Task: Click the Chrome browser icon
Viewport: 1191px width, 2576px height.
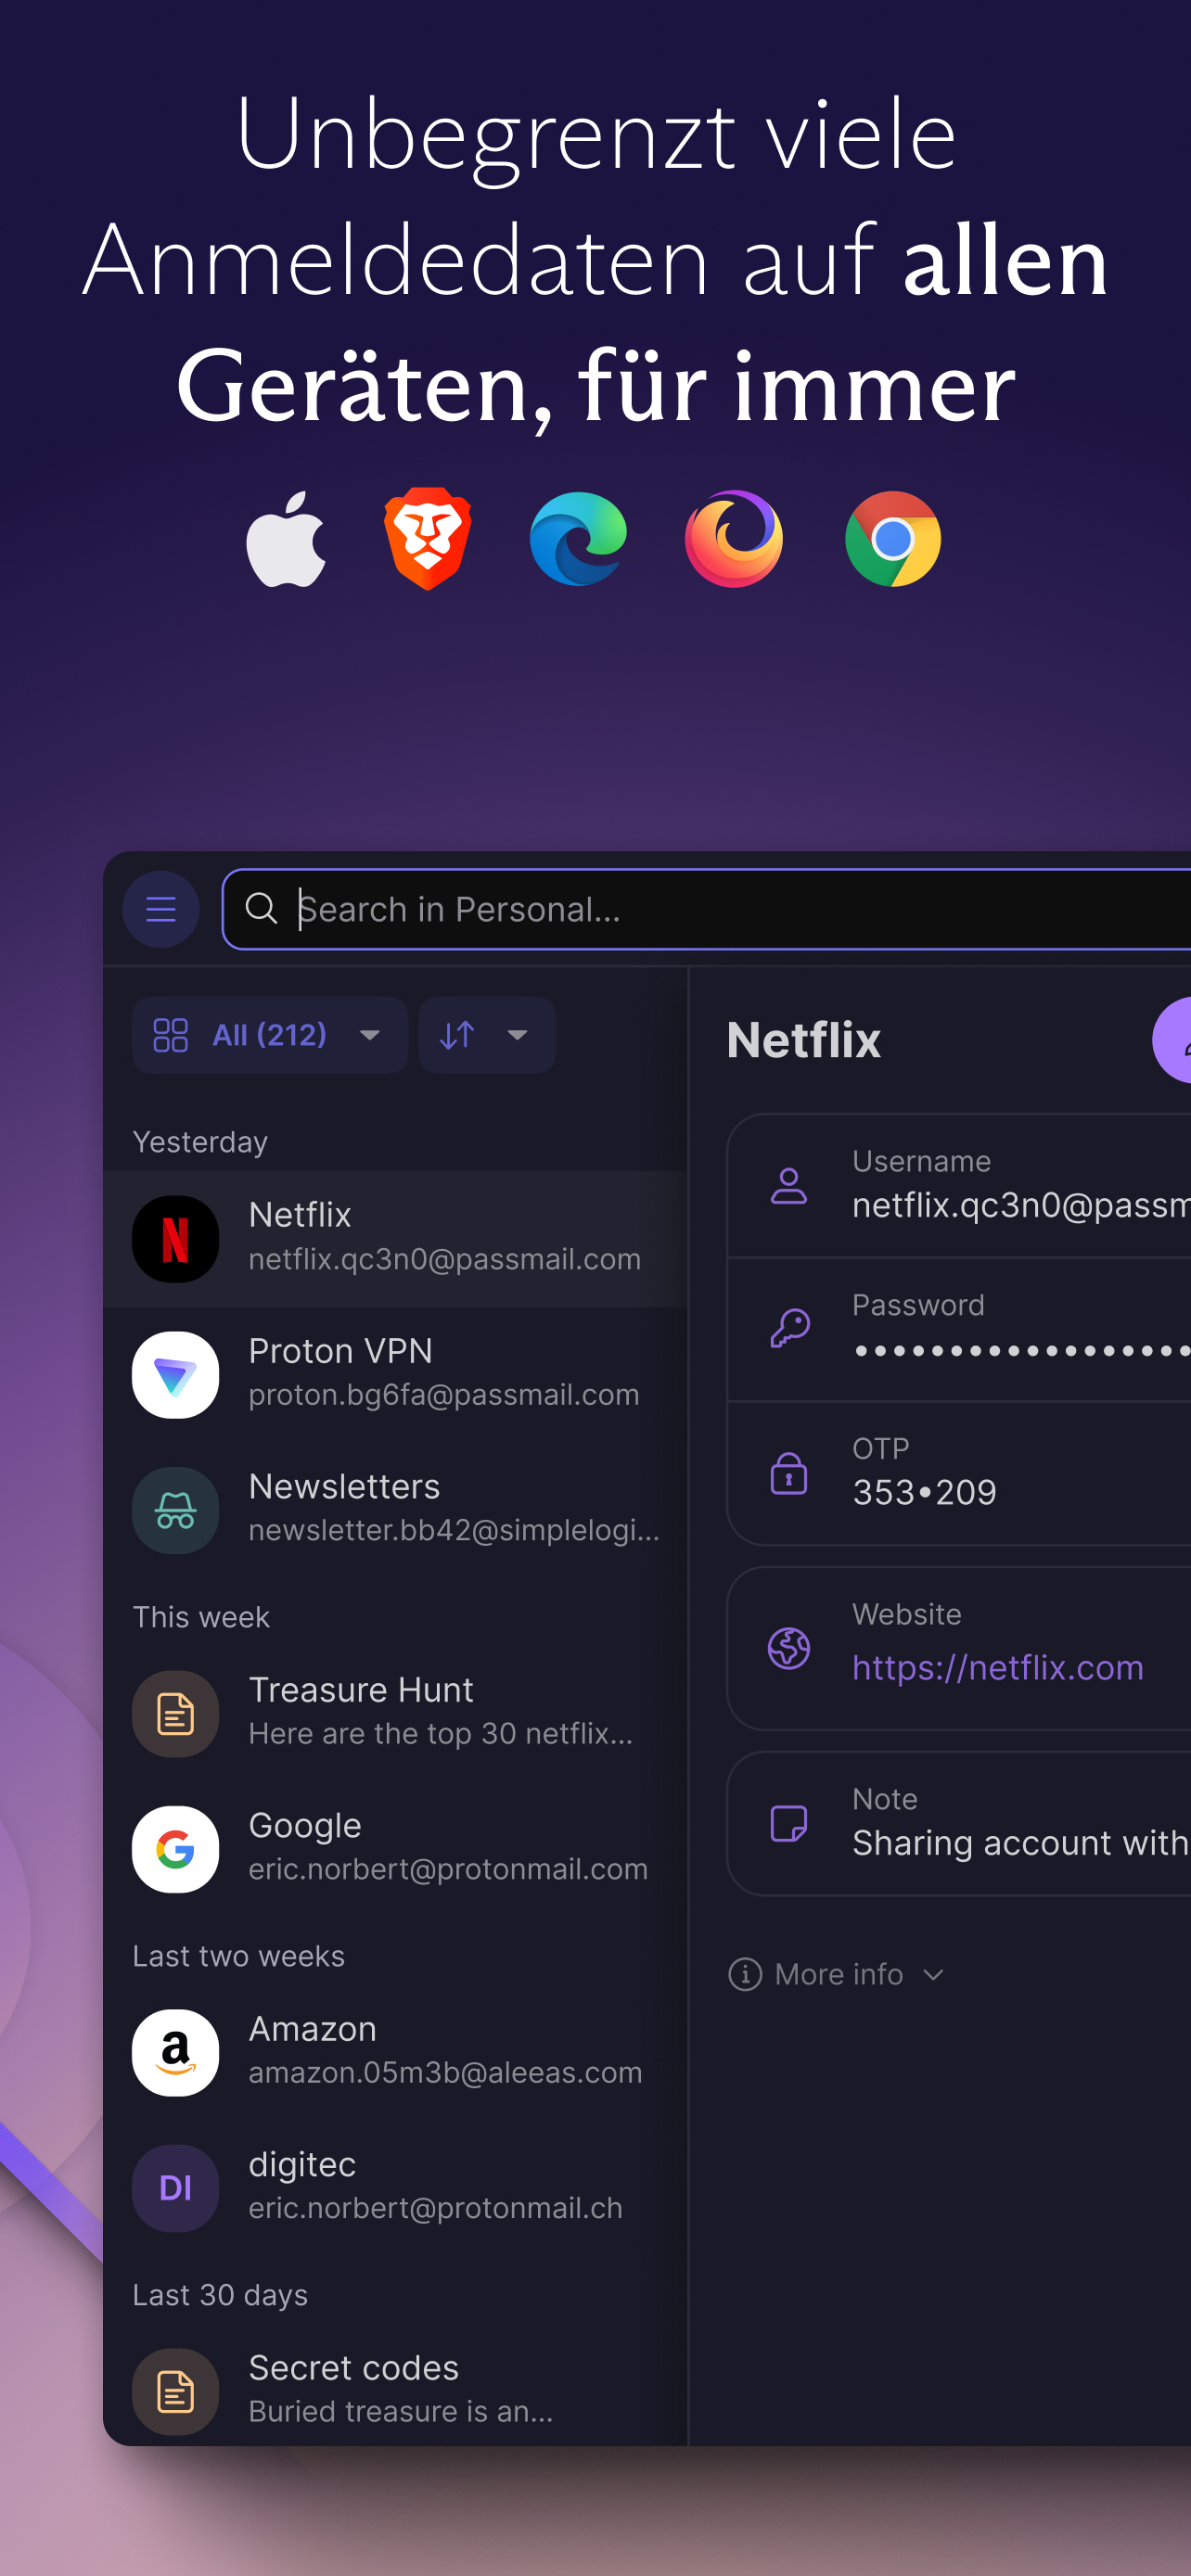Action: 893,539
